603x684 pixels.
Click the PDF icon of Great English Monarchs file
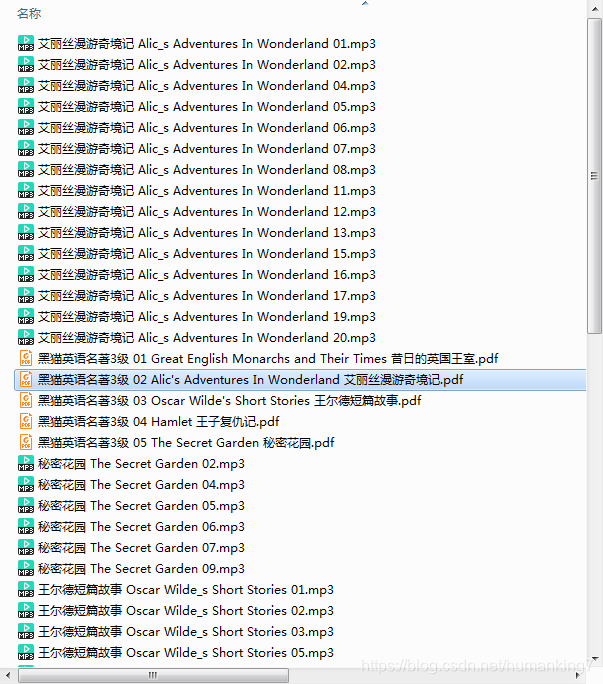point(26,359)
